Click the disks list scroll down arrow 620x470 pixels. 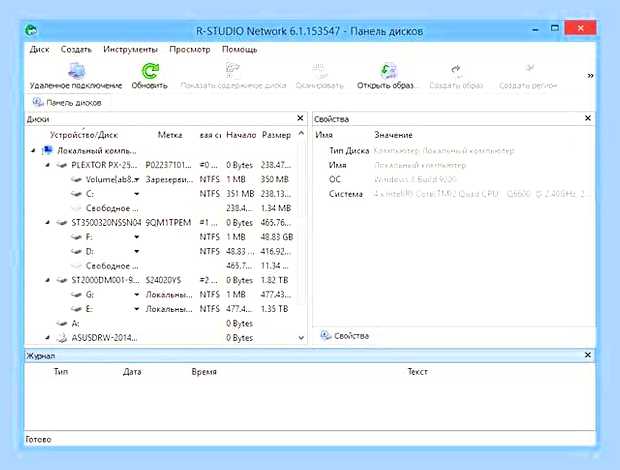point(301,338)
